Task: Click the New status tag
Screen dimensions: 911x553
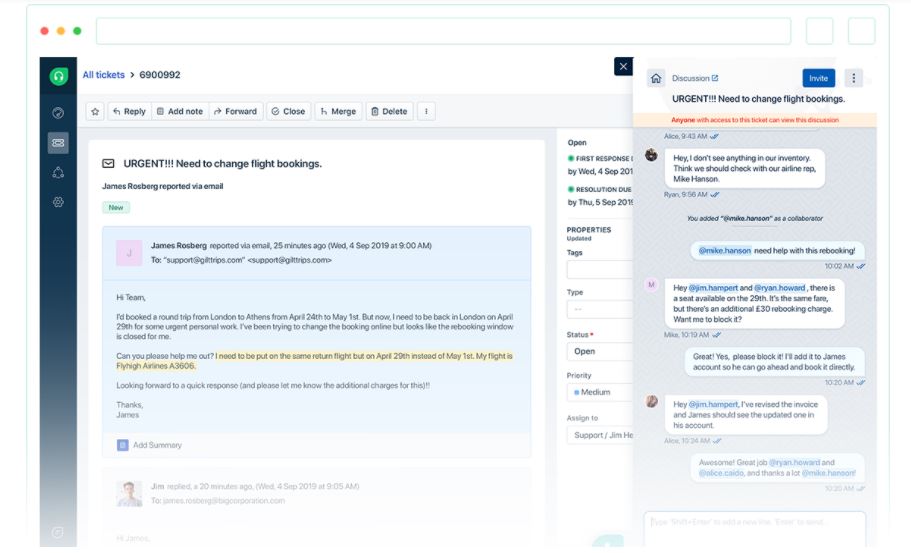Action: click(116, 207)
